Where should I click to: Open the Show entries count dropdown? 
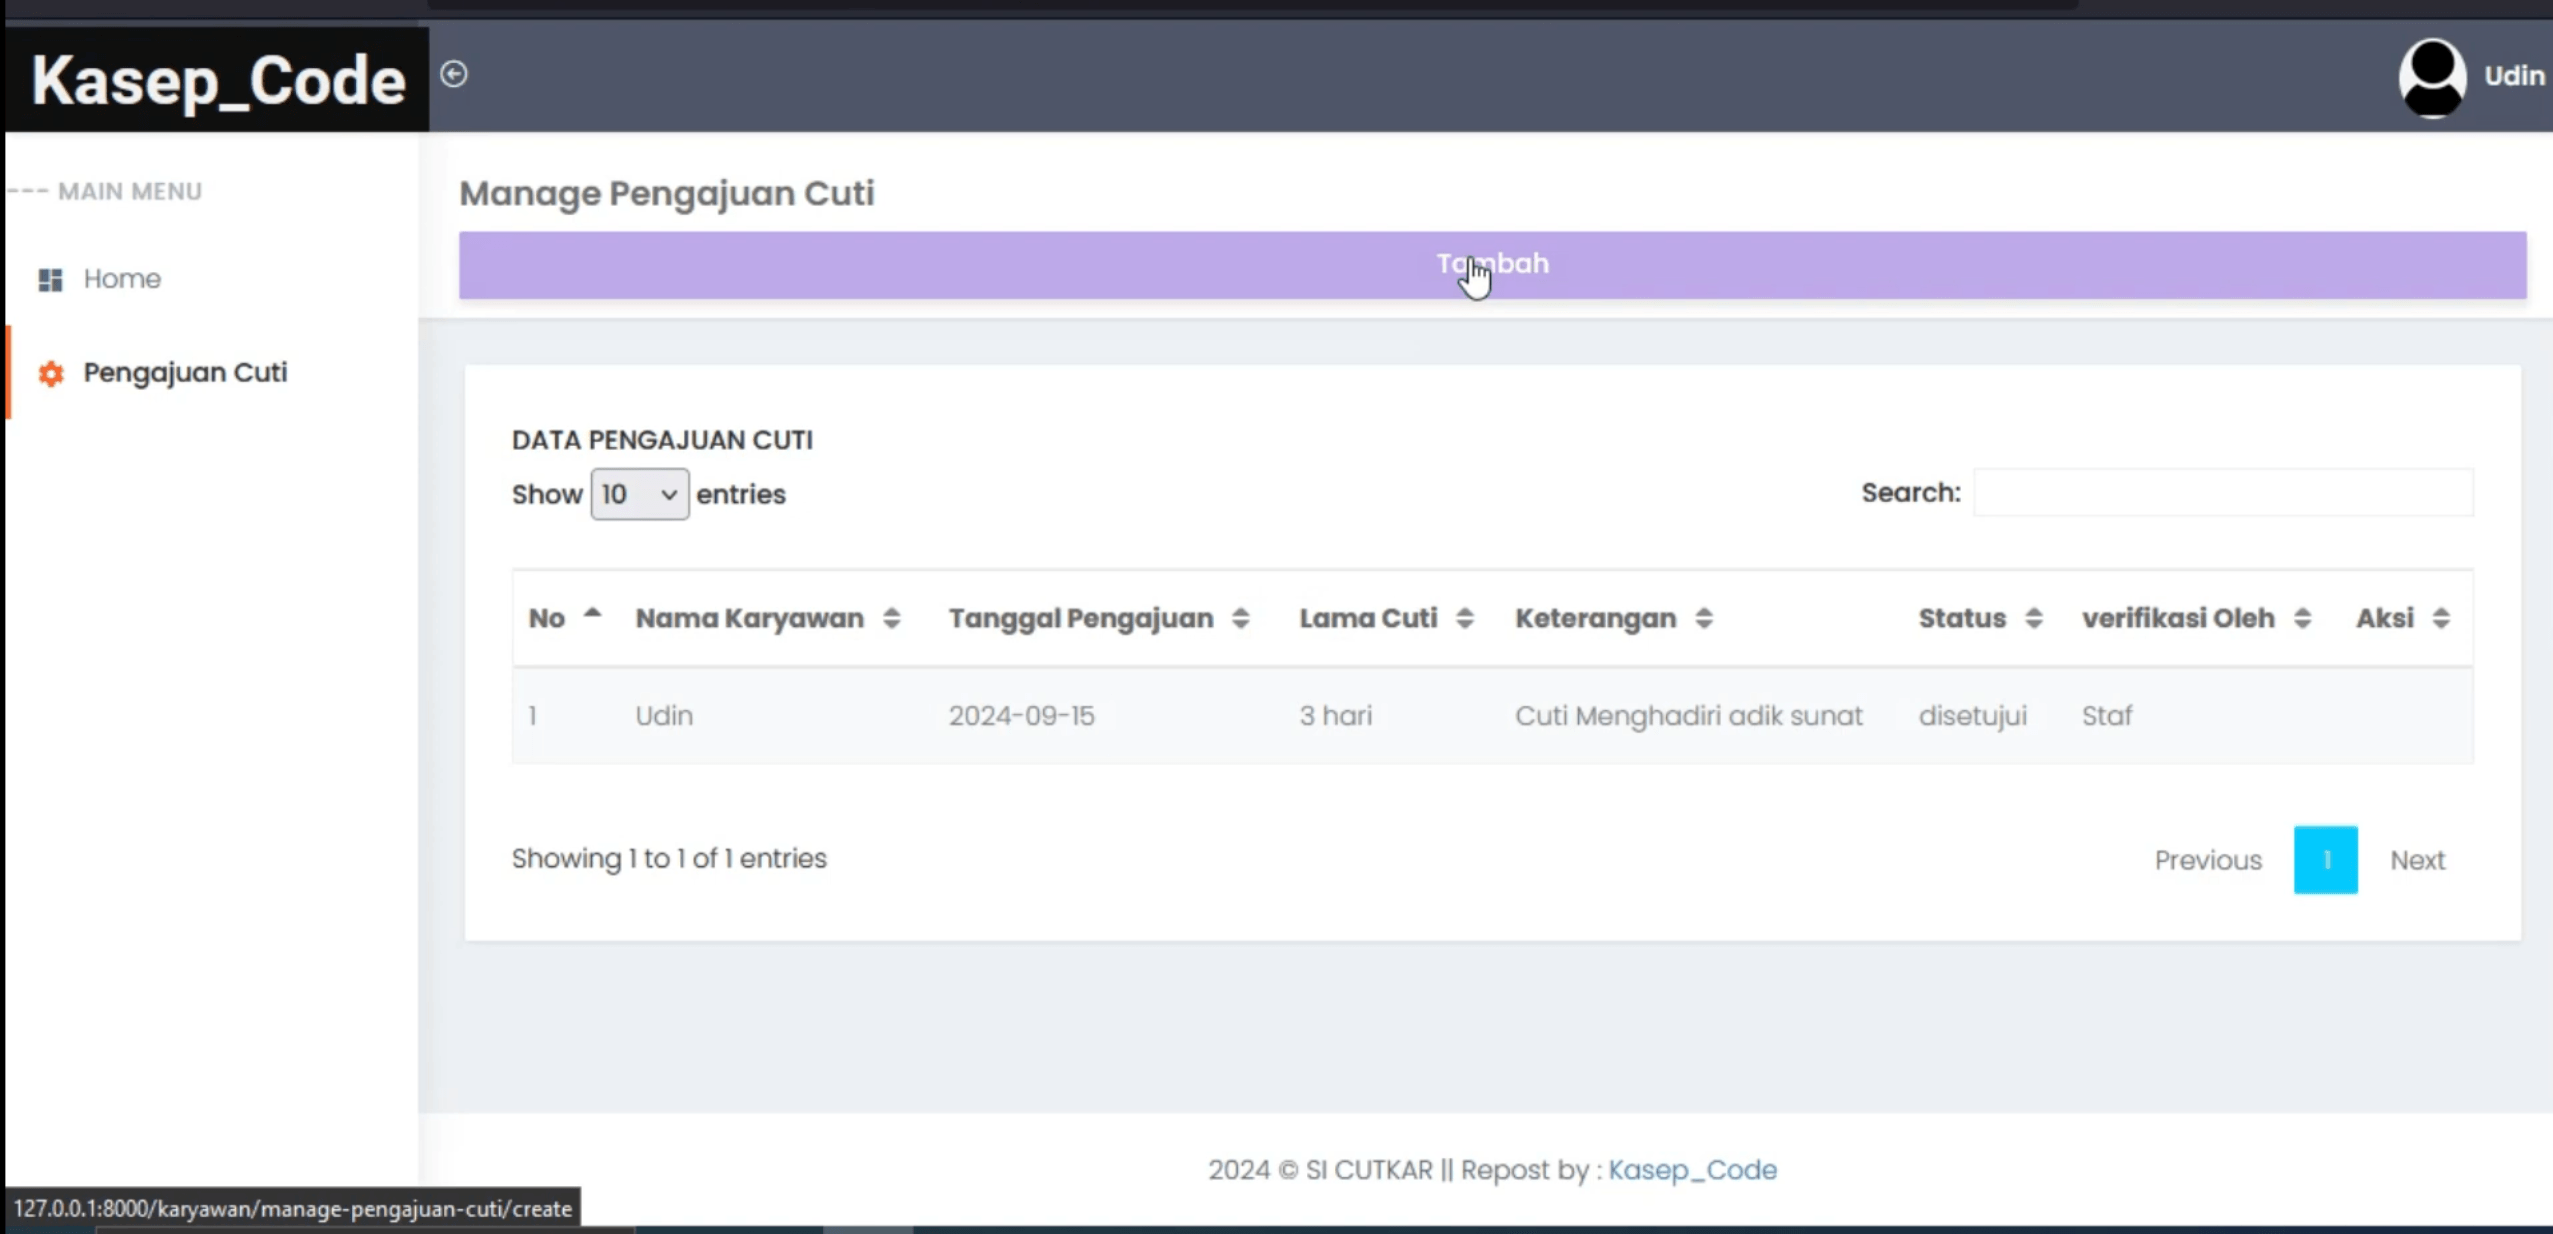pyautogui.click(x=639, y=494)
